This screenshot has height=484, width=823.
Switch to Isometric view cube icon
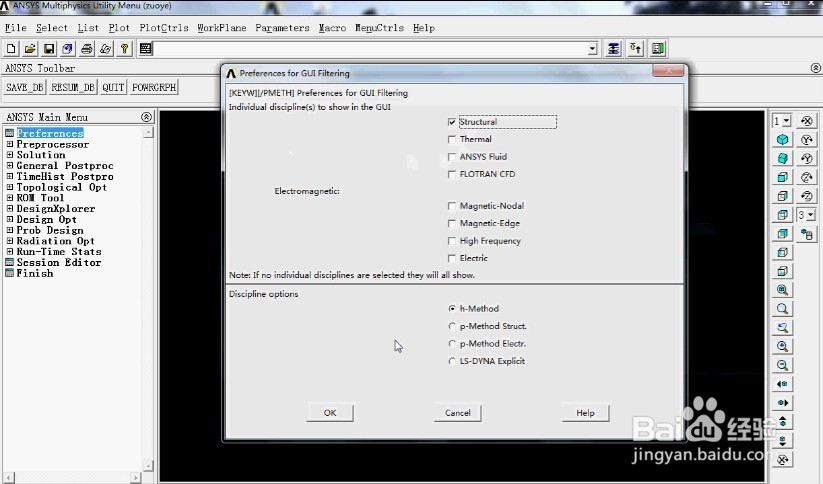(783, 139)
